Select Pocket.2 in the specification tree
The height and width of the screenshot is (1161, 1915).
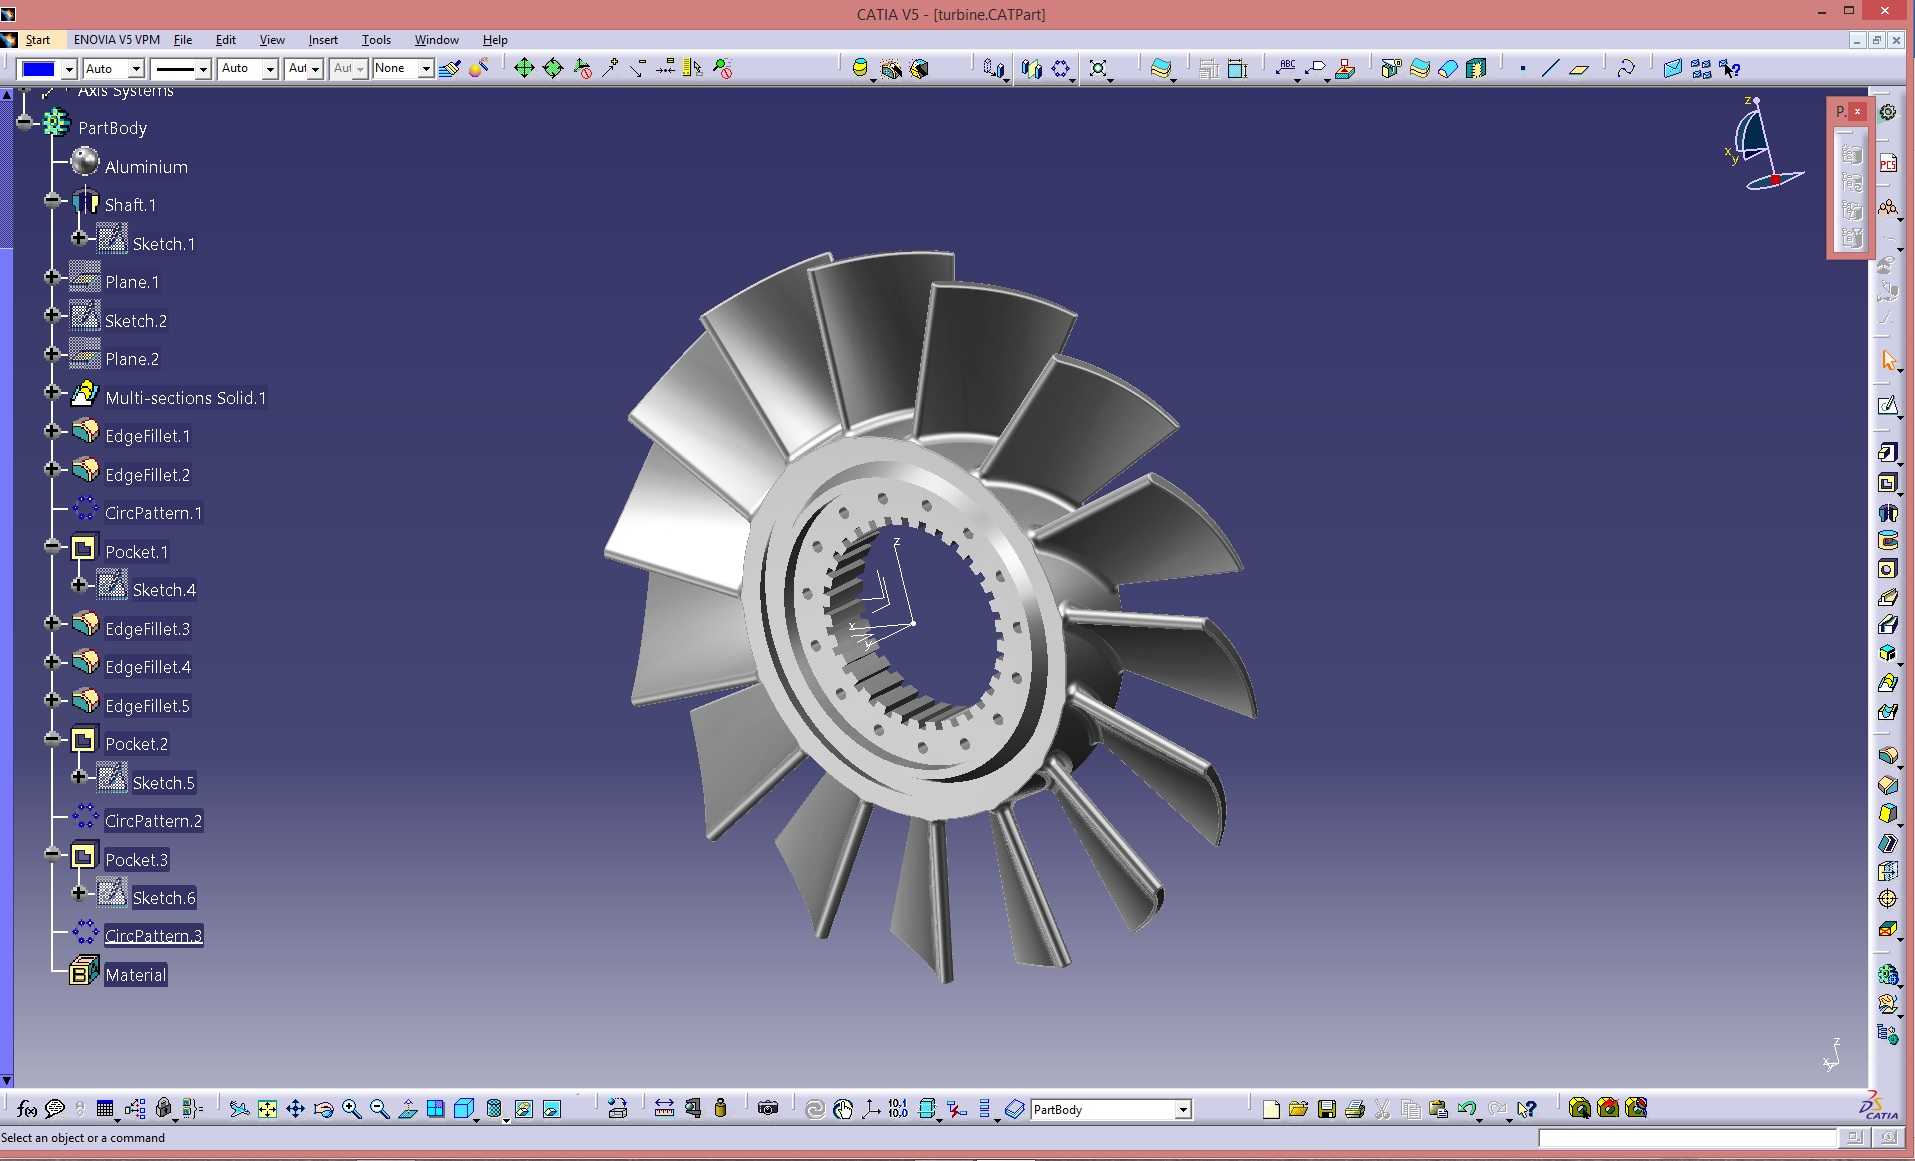tap(137, 744)
